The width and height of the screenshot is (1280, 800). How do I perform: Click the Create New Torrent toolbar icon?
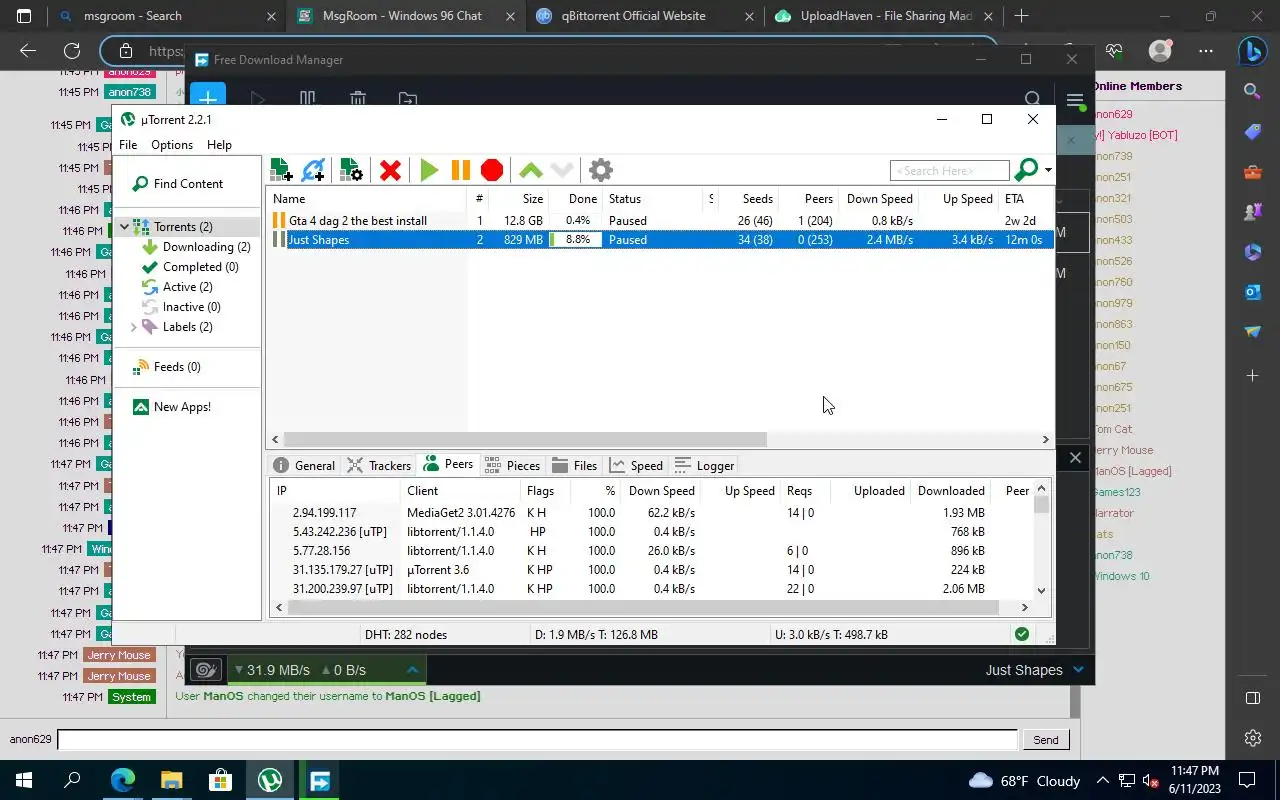[x=351, y=170]
